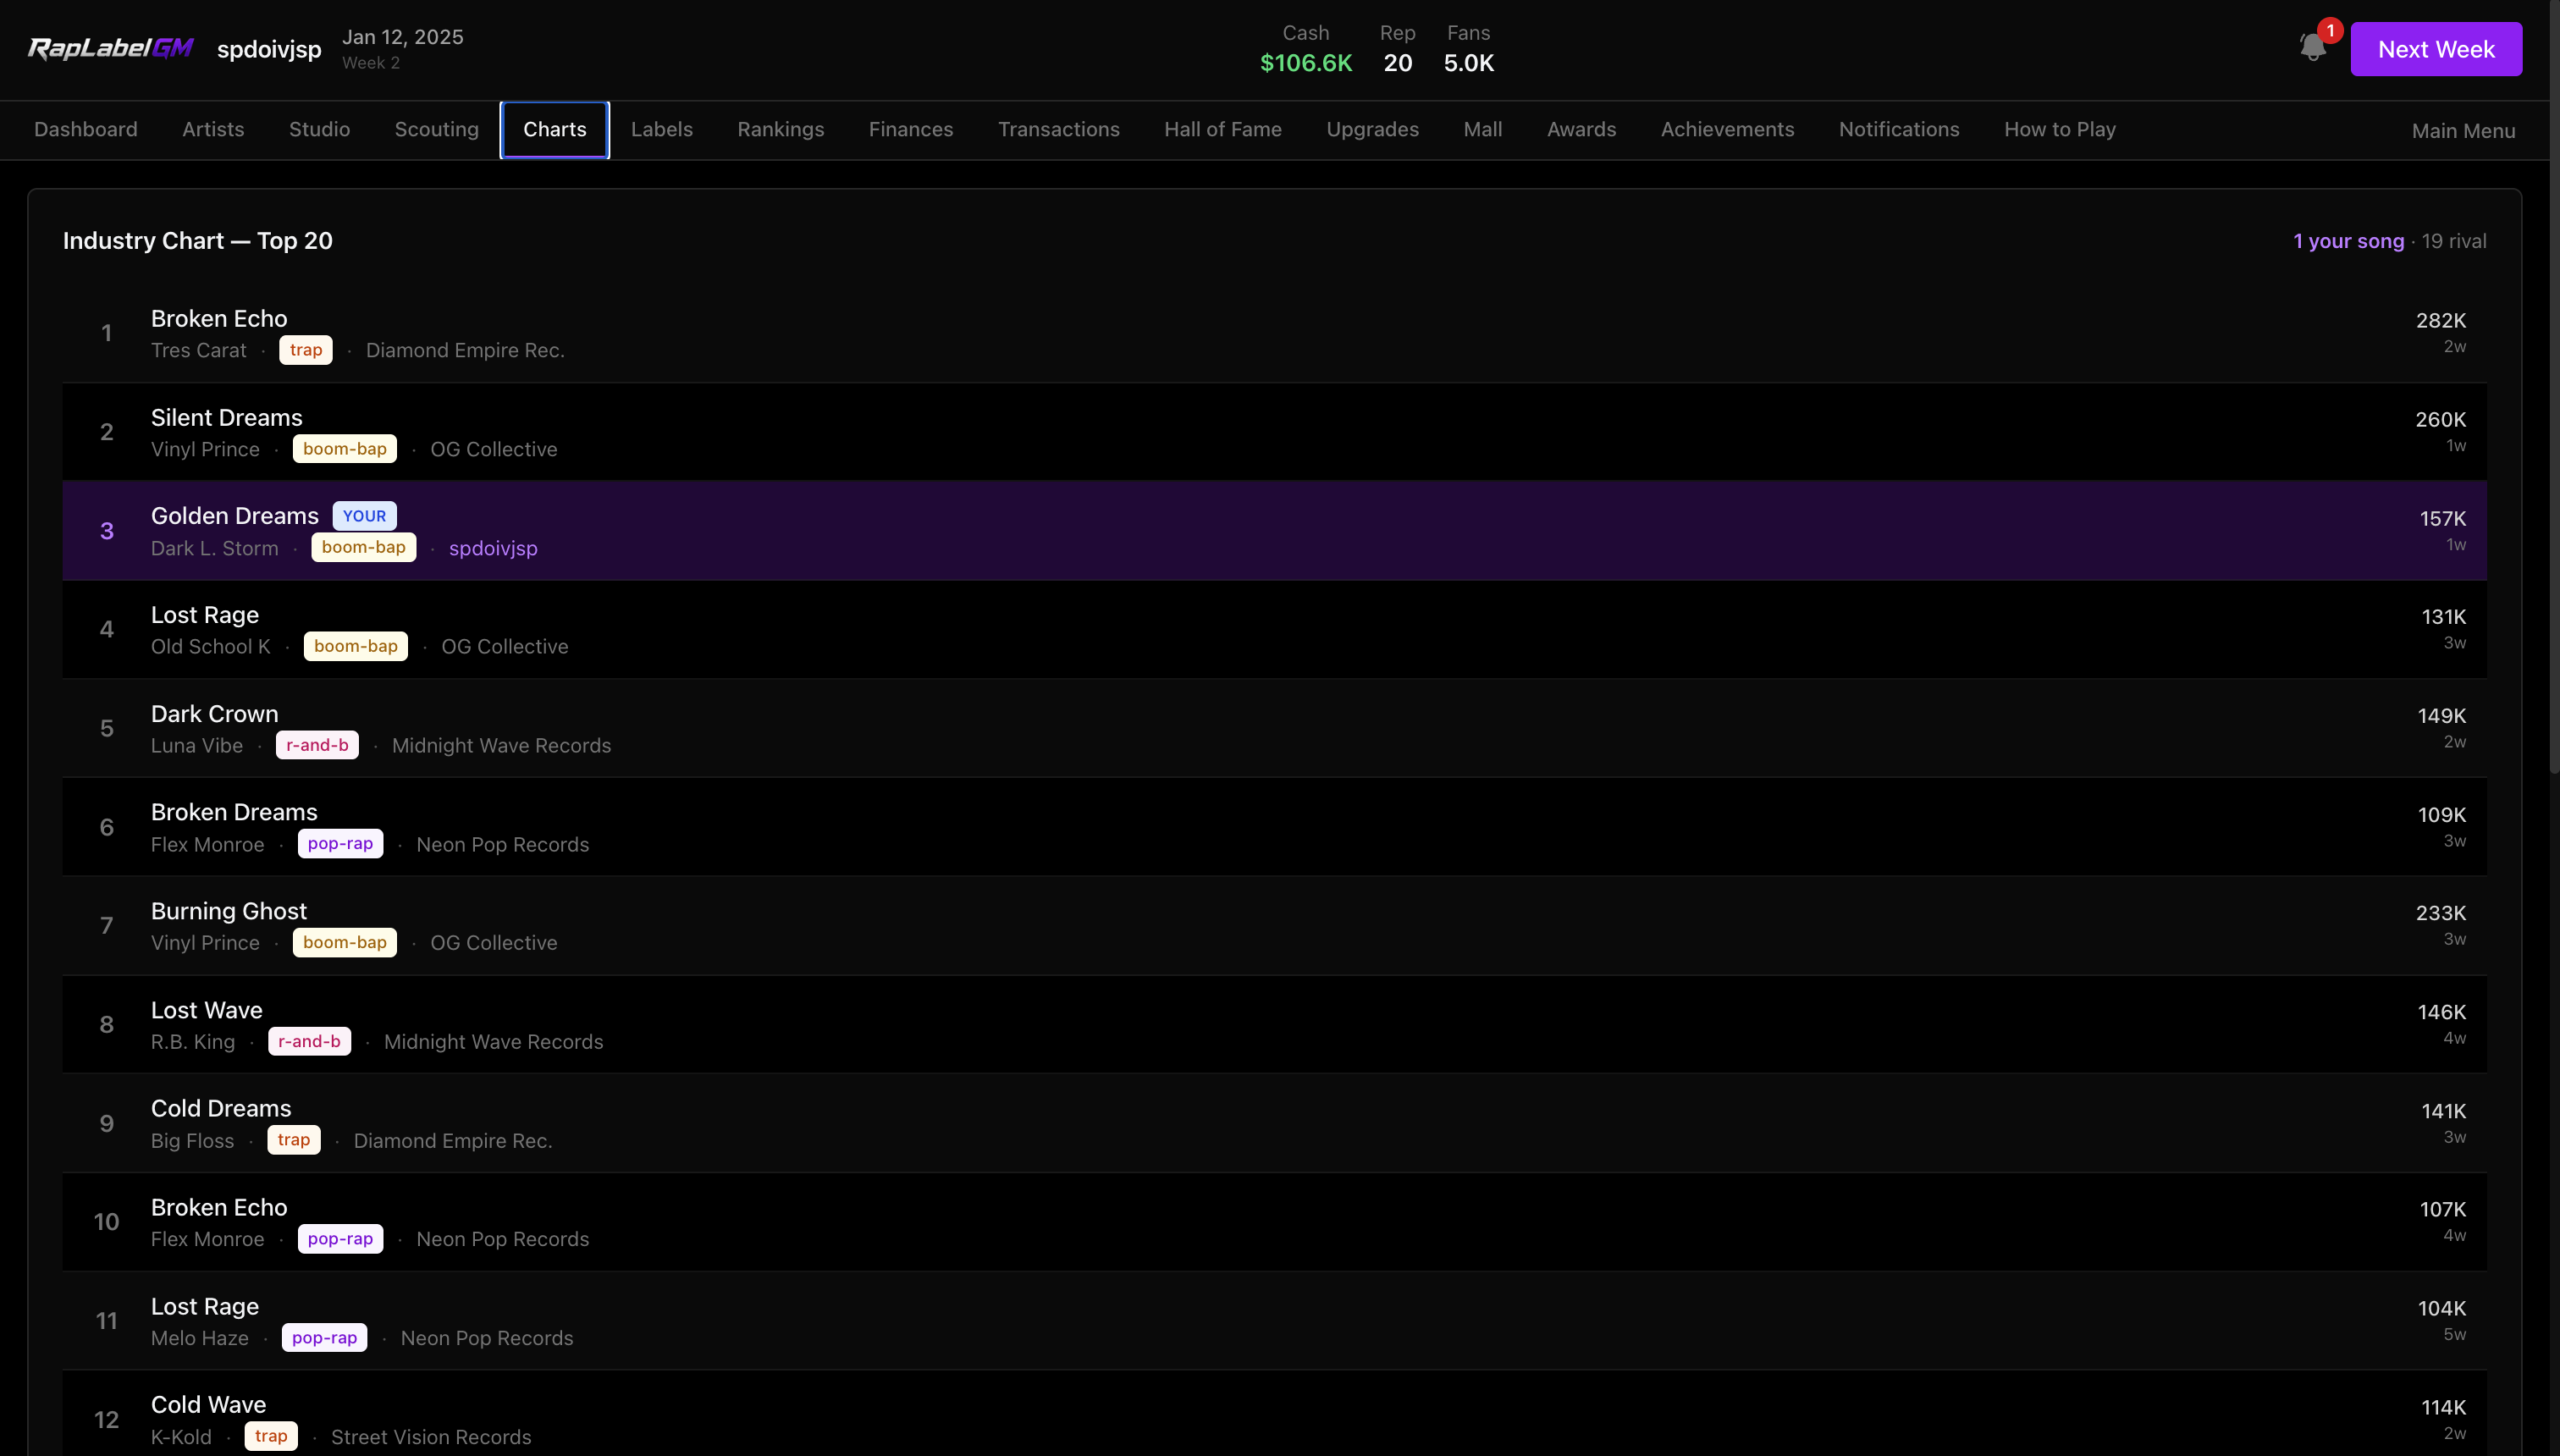Click the Cash value $106.6K
Viewport: 2560px width, 1456px height.
[x=1306, y=63]
